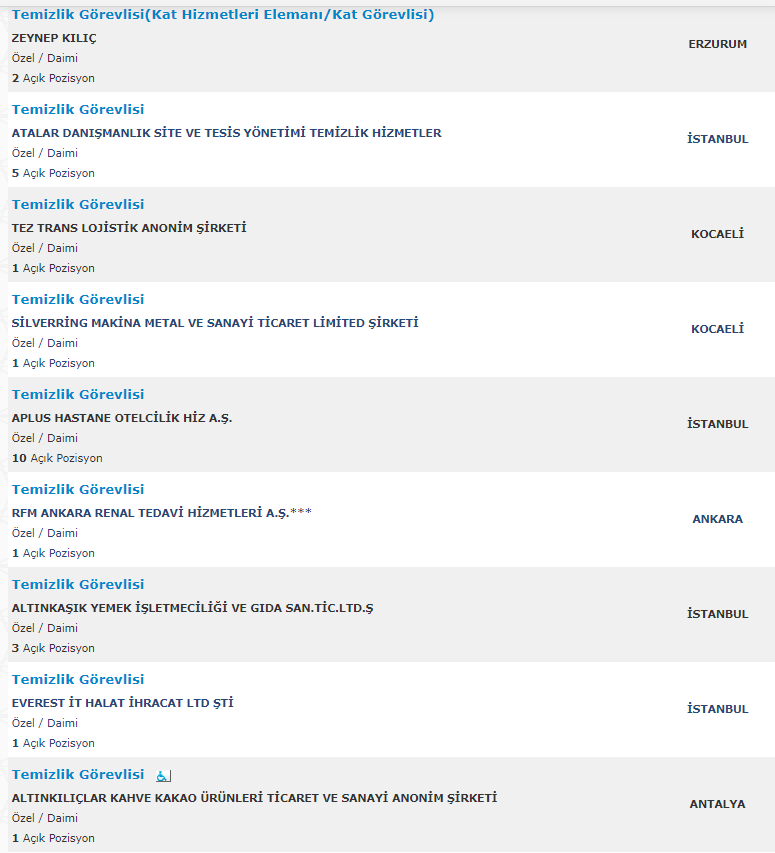Viewport: 775px width, 853px height.
Task: Click the ANKARA location label
Action: 717,519
